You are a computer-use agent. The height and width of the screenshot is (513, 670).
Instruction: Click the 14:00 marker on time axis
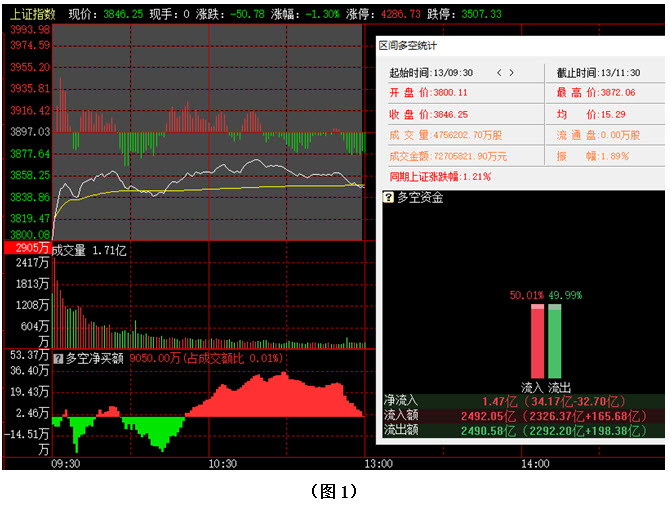click(x=535, y=463)
